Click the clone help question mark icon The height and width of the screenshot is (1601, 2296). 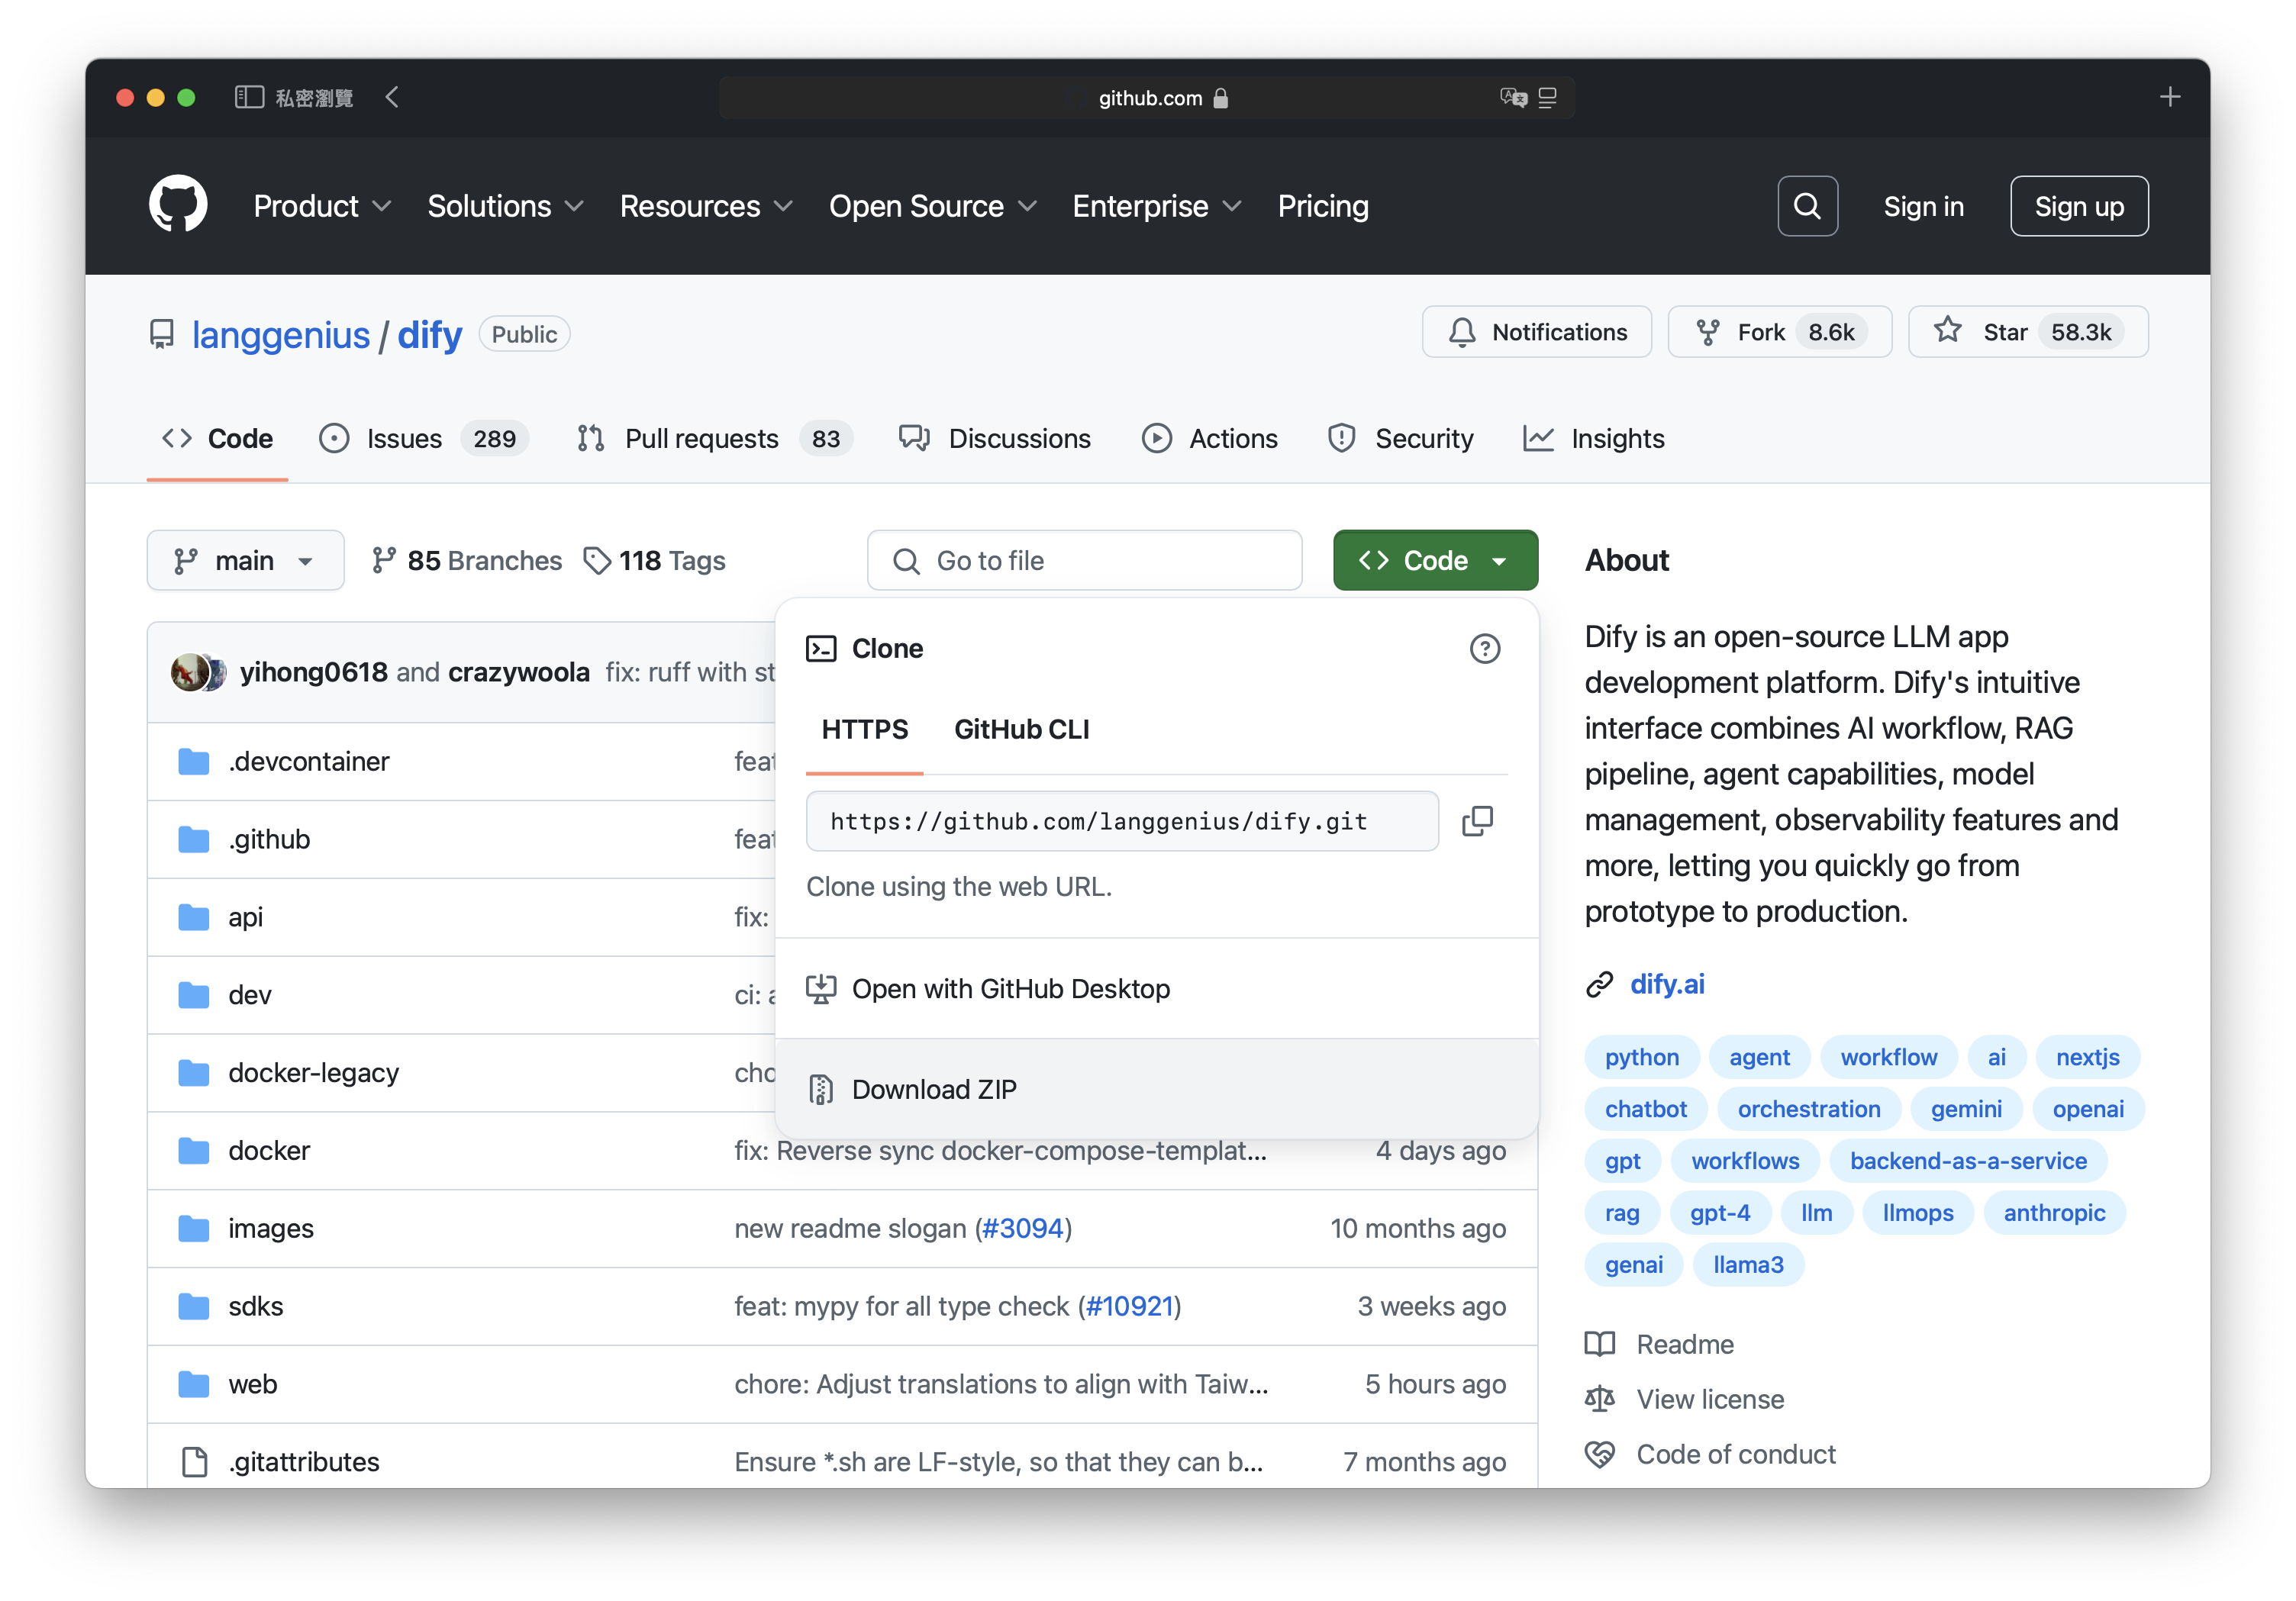click(1484, 649)
